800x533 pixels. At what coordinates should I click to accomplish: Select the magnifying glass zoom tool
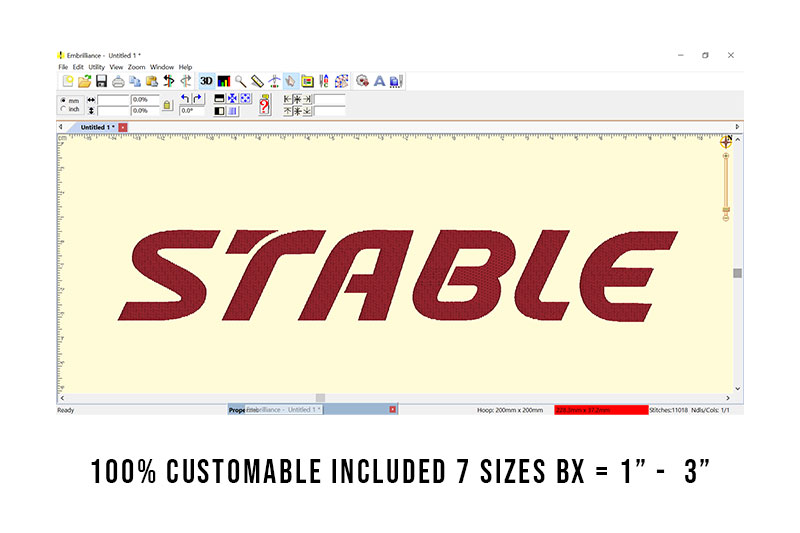tap(240, 81)
